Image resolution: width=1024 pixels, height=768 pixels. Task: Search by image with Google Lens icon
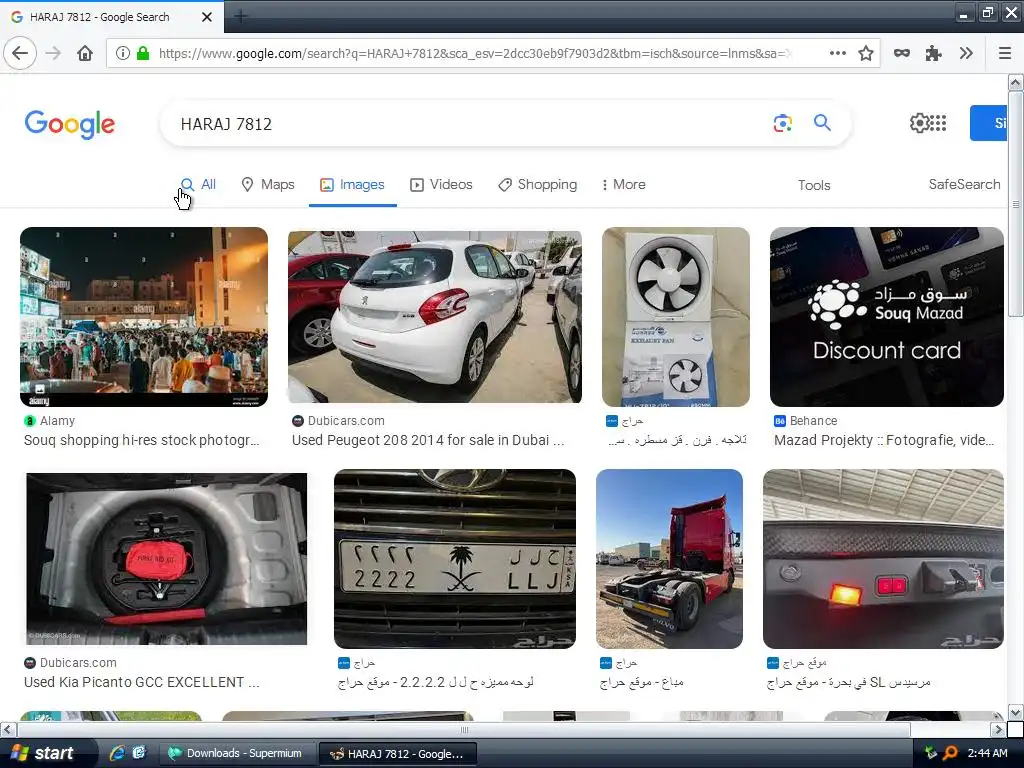point(782,123)
